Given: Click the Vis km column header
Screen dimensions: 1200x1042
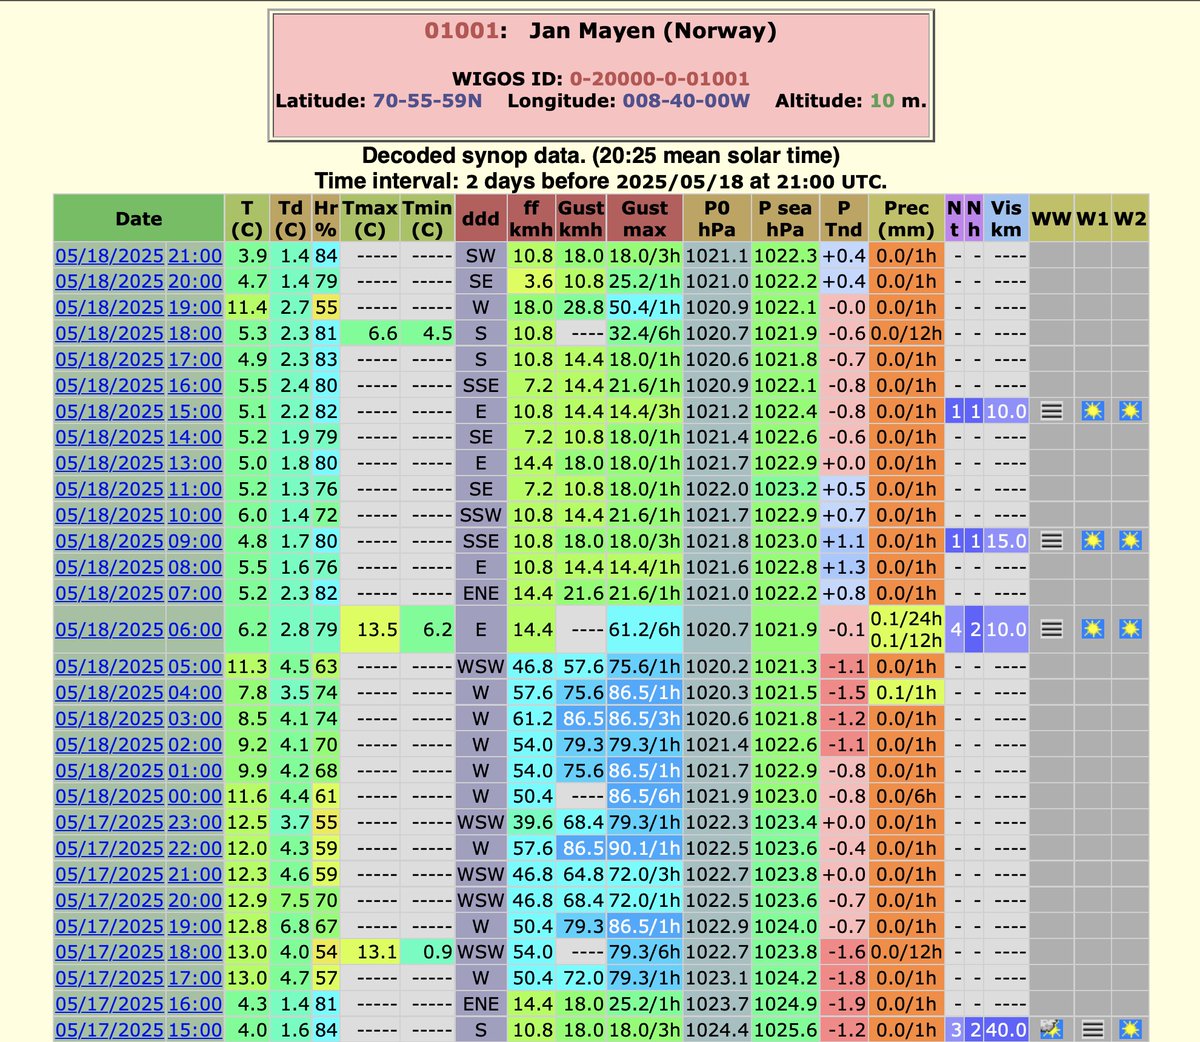Looking at the screenshot, I should coord(1006,219).
